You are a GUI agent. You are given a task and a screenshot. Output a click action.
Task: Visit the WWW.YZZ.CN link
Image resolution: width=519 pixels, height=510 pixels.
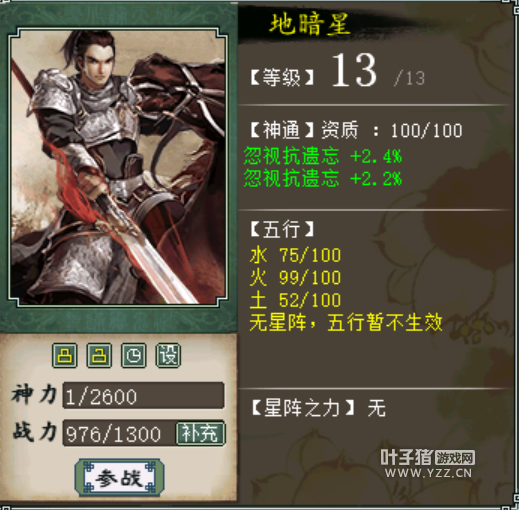pyautogui.click(x=428, y=473)
